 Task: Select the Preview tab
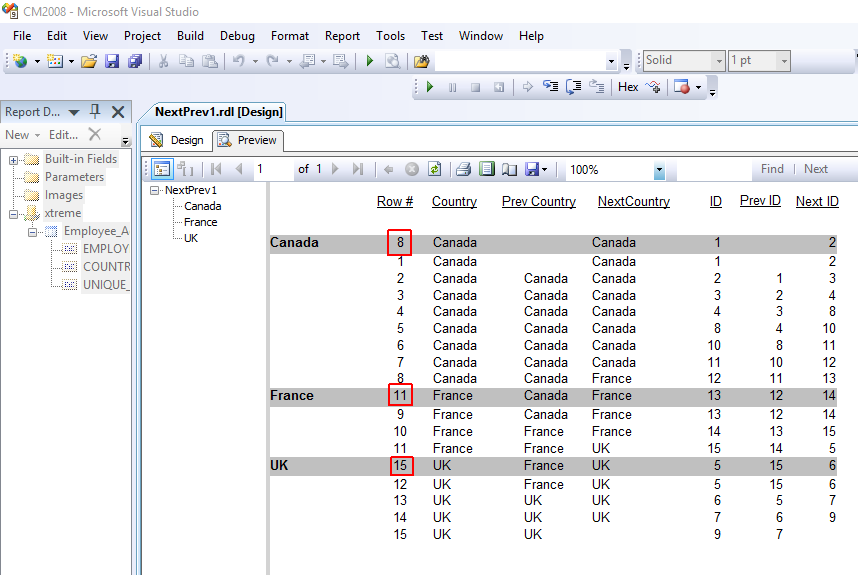247,140
